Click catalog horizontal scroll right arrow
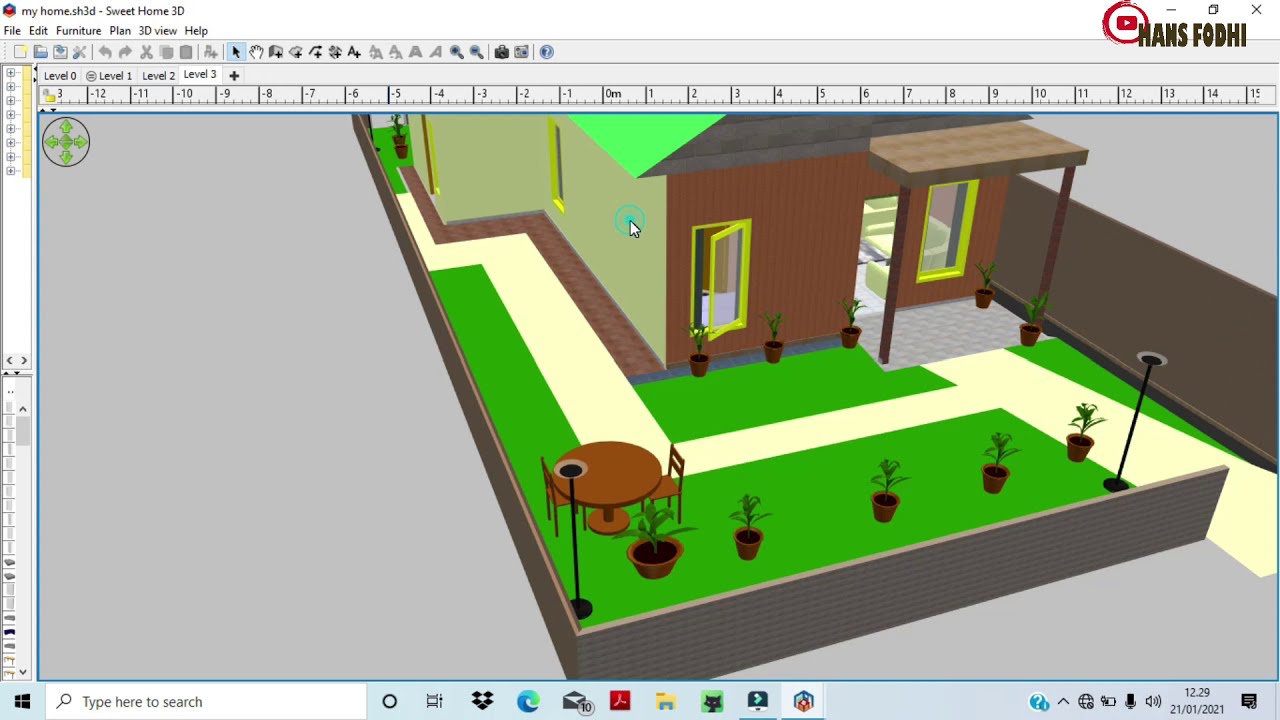Image resolution: width=1280 pixels, height=720 pixels. click(x=23, y=361)
